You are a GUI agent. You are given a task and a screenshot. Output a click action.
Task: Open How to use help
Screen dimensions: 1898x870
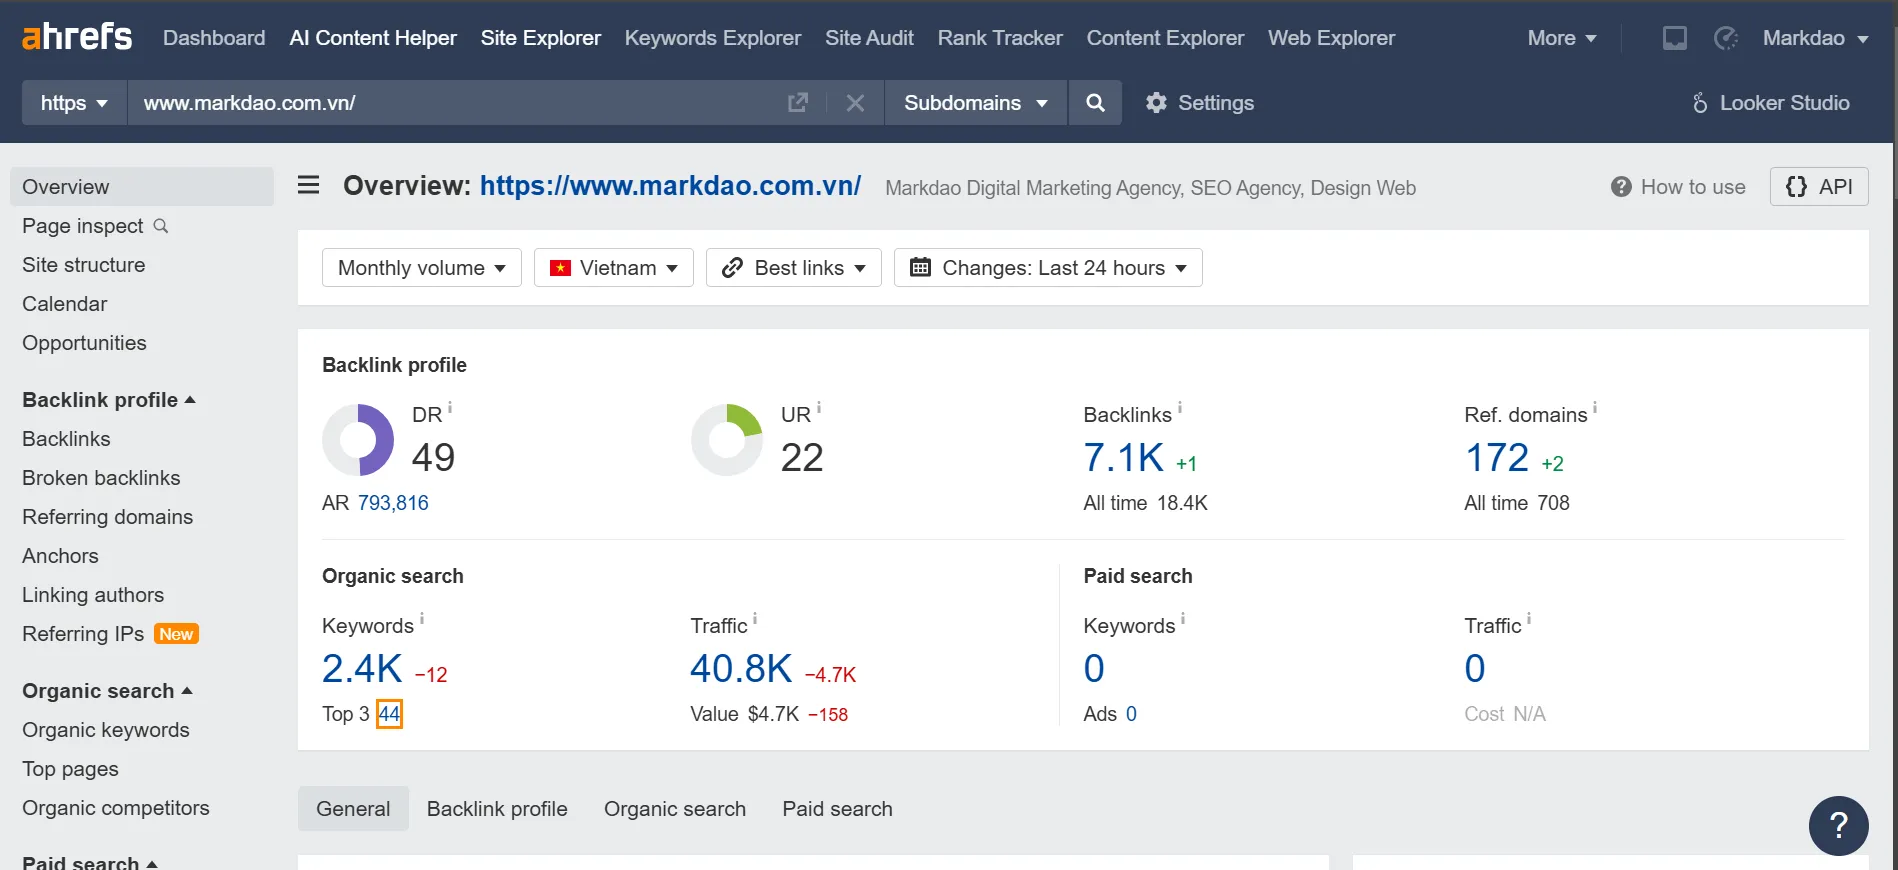1678,187
